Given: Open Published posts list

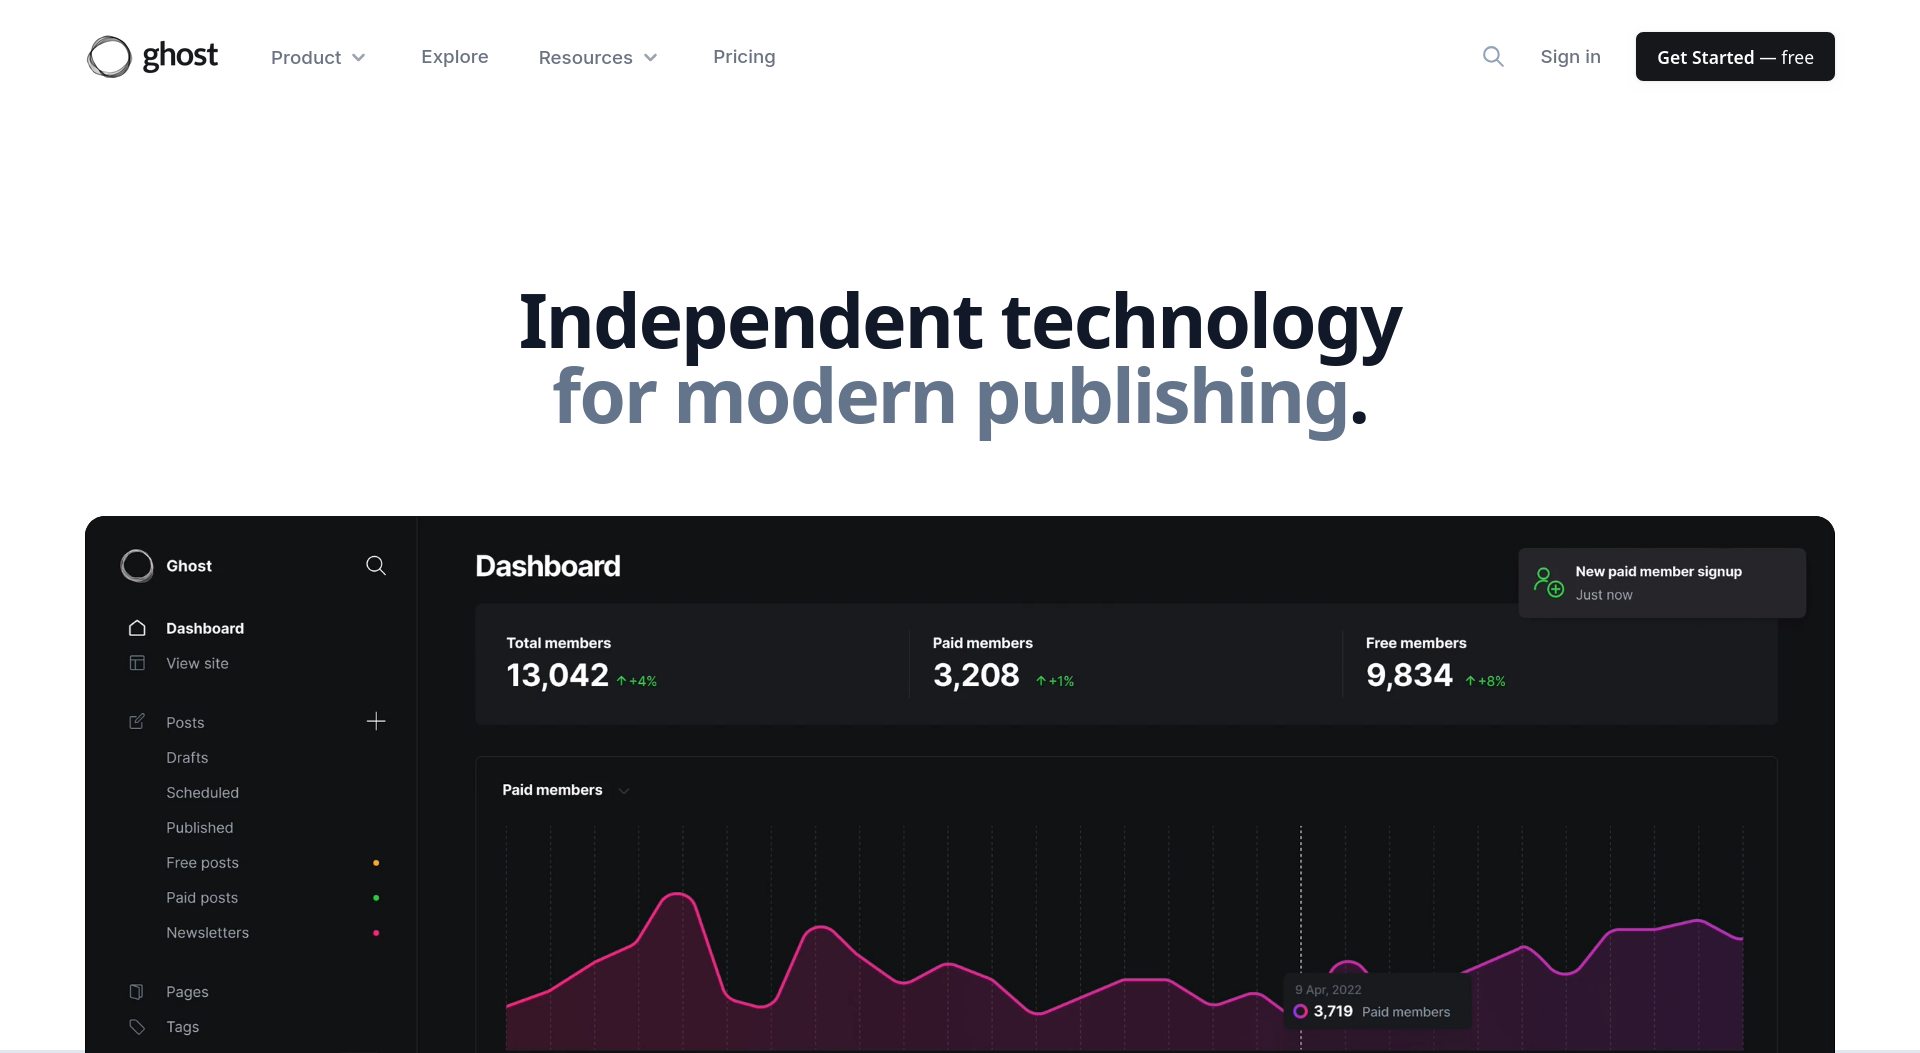Looking at the screenshot, I should tap(200, 827).
